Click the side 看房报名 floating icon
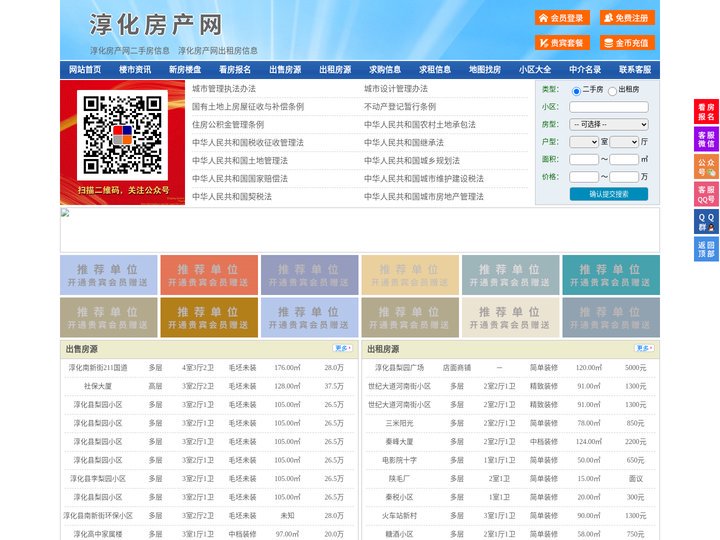Screen dimensions: 720x540 706,112
